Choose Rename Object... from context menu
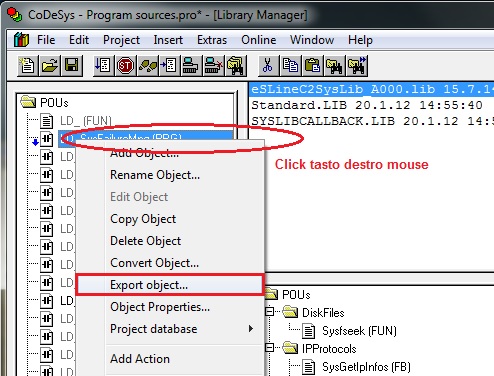This screenshot has width=494, height=376. tap(170, 175)
